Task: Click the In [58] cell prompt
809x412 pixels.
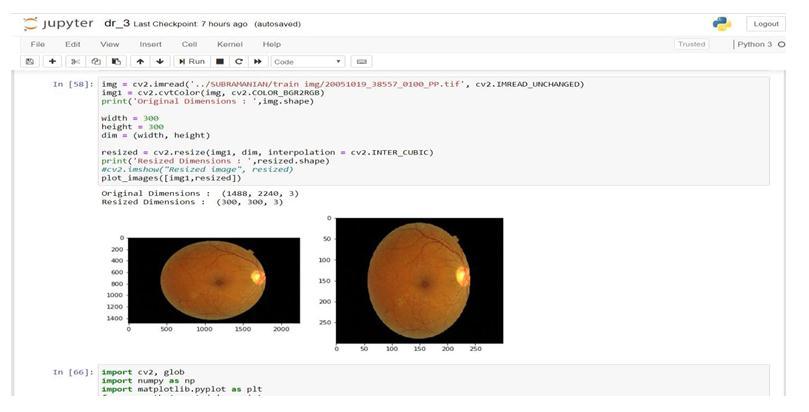Action: tap(73, 84)
